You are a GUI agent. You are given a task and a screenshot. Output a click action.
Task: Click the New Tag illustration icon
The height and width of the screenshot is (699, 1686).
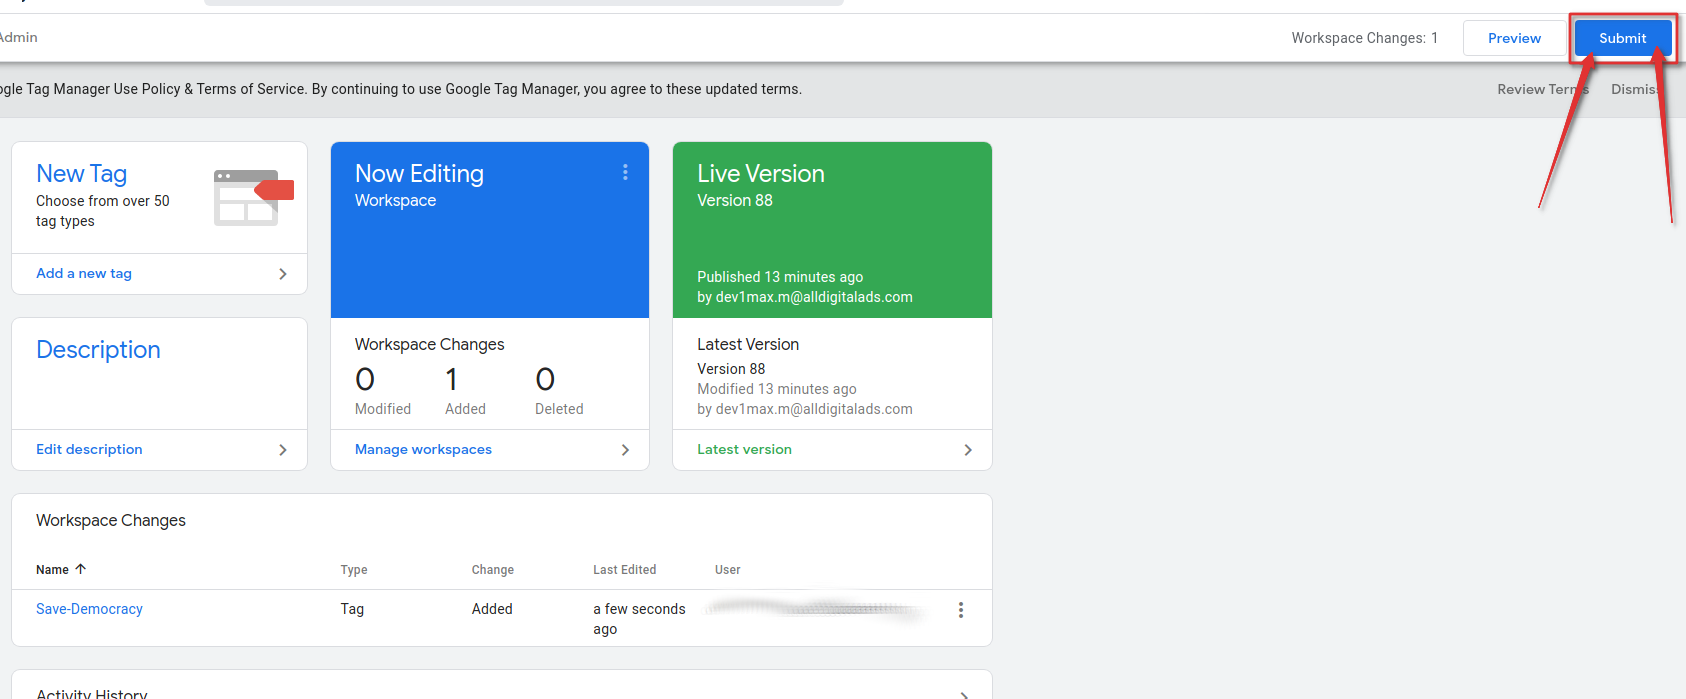coord(254,197)
